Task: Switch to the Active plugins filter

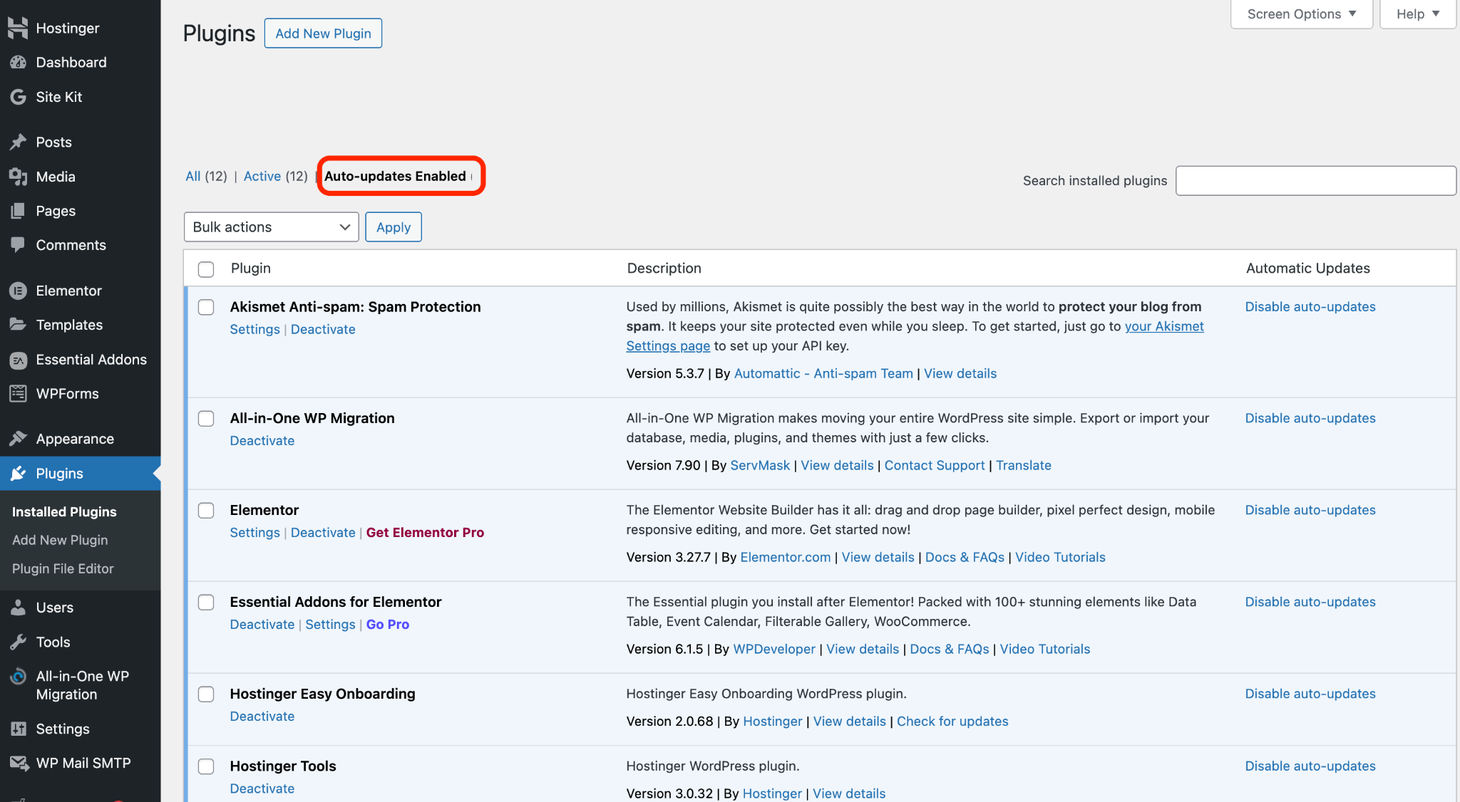Action: coord(264,175)
